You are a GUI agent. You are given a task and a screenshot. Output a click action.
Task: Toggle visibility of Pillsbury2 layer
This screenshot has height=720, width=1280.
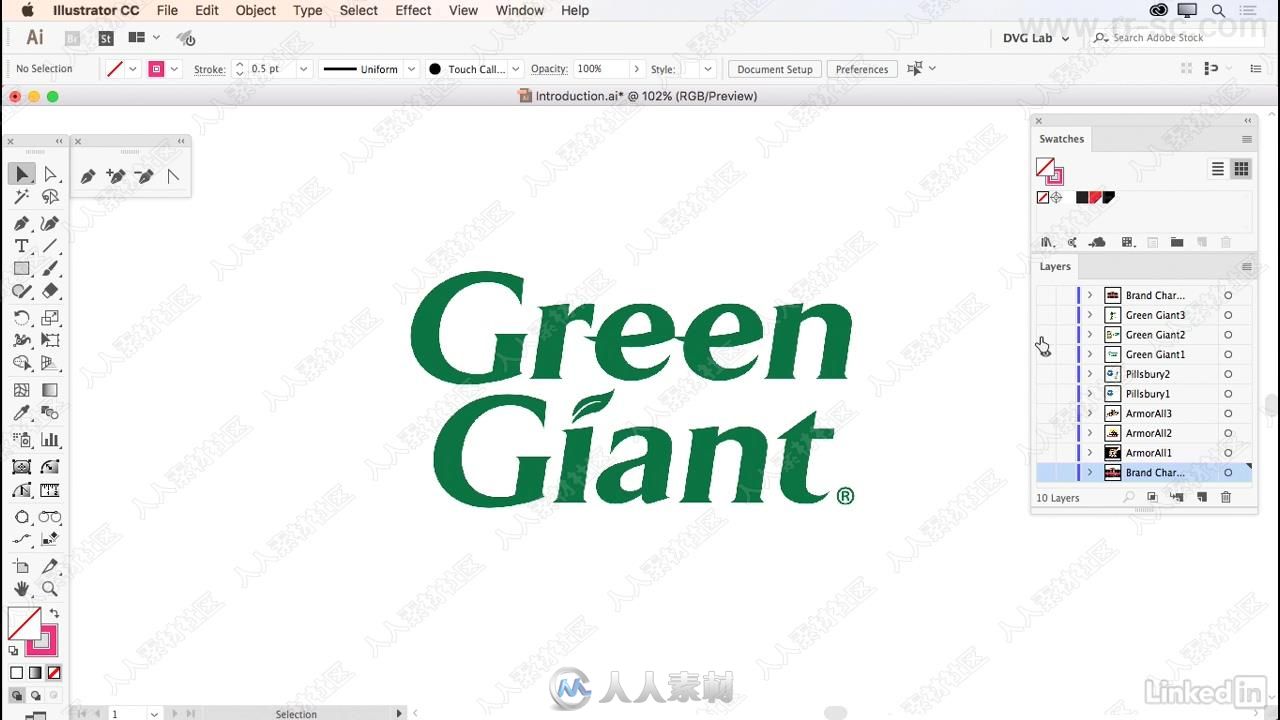click(1044, 374)
